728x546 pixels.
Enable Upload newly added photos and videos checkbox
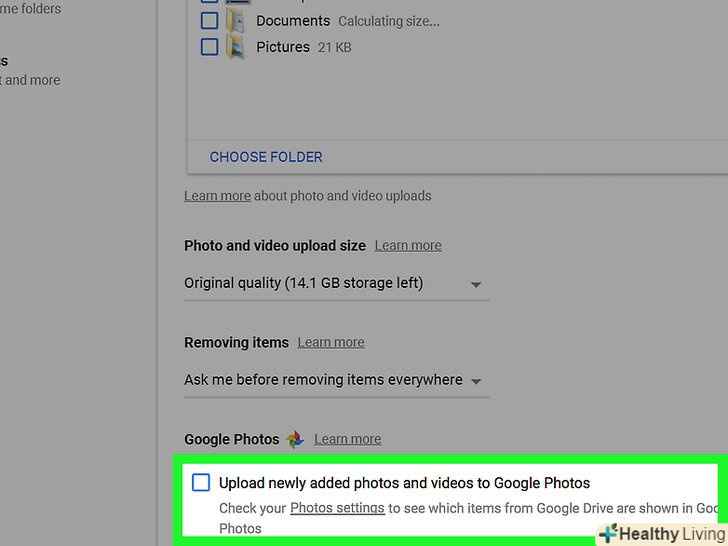(201, 483)
